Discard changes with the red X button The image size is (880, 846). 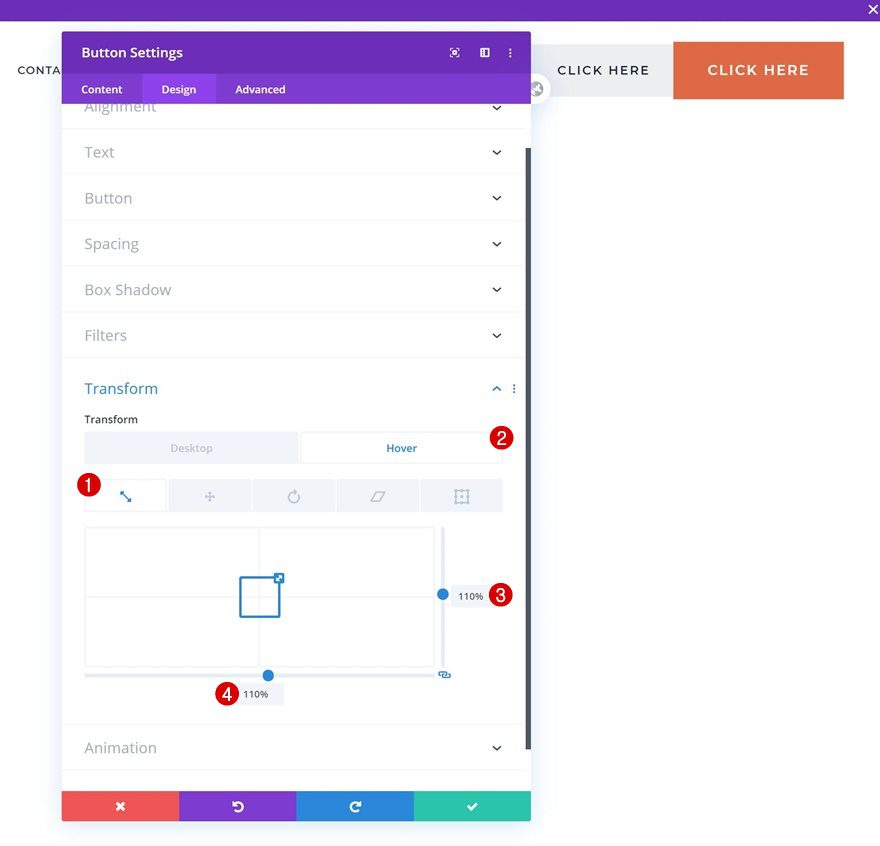[x=120, y=806]
